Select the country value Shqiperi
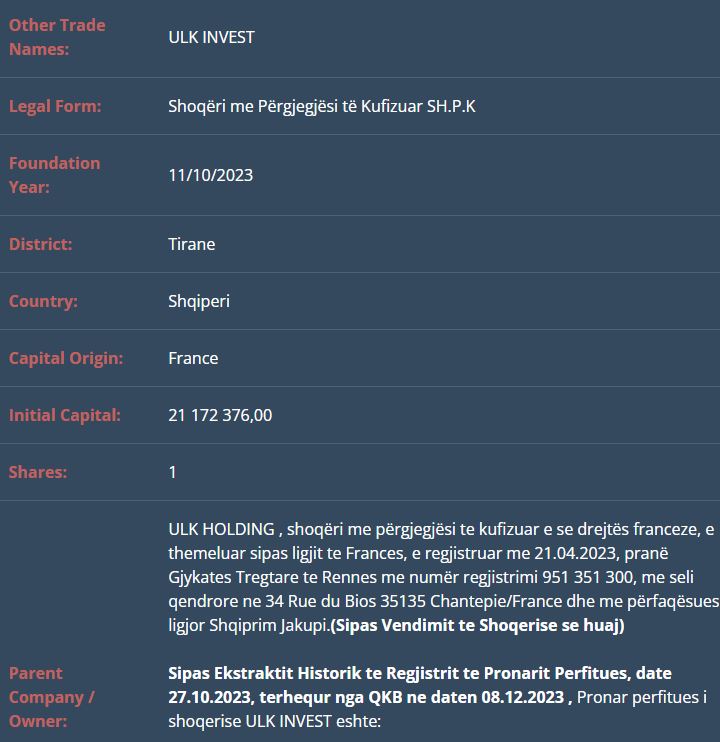 (x=198, y=301)
